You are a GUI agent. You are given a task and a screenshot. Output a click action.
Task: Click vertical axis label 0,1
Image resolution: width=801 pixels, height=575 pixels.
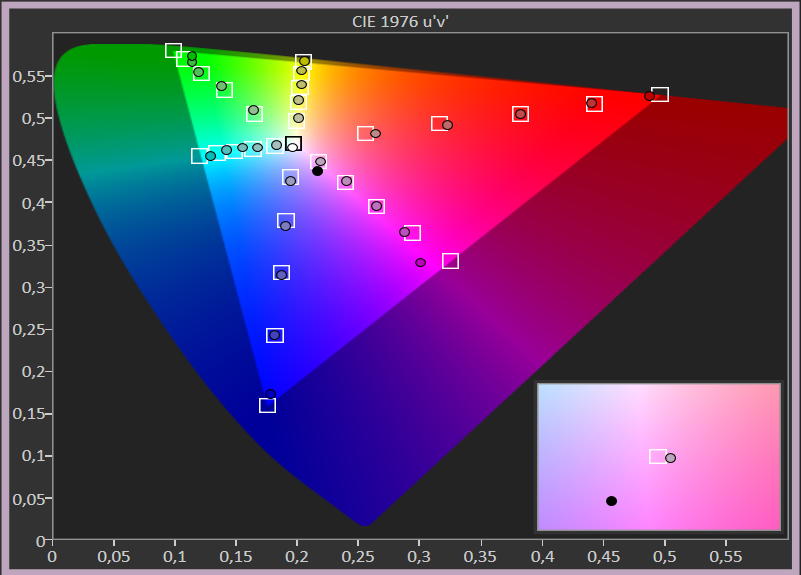coord(32,456)
